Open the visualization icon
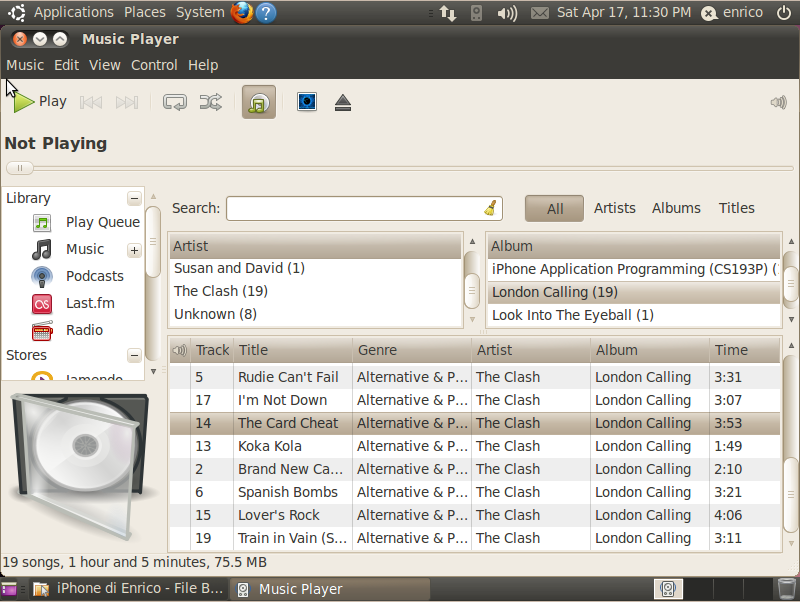Viewport: 800px width, 602px height. (x=307, y=102)
